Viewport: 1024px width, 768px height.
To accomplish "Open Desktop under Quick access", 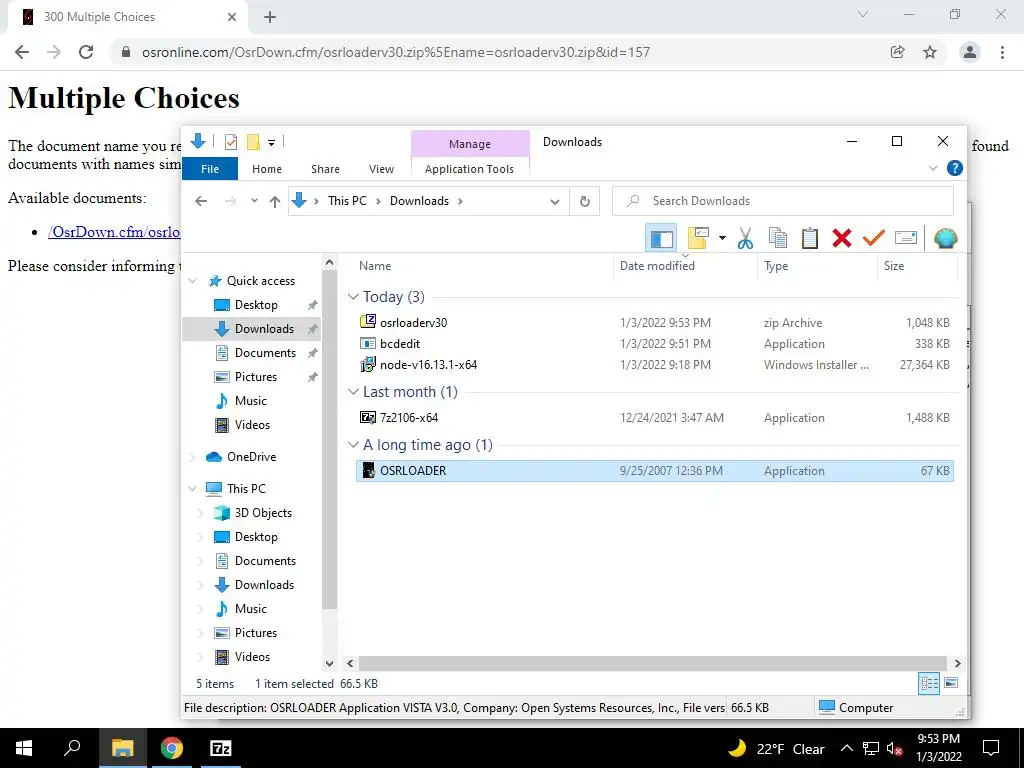I will click(x=256, y=305).
